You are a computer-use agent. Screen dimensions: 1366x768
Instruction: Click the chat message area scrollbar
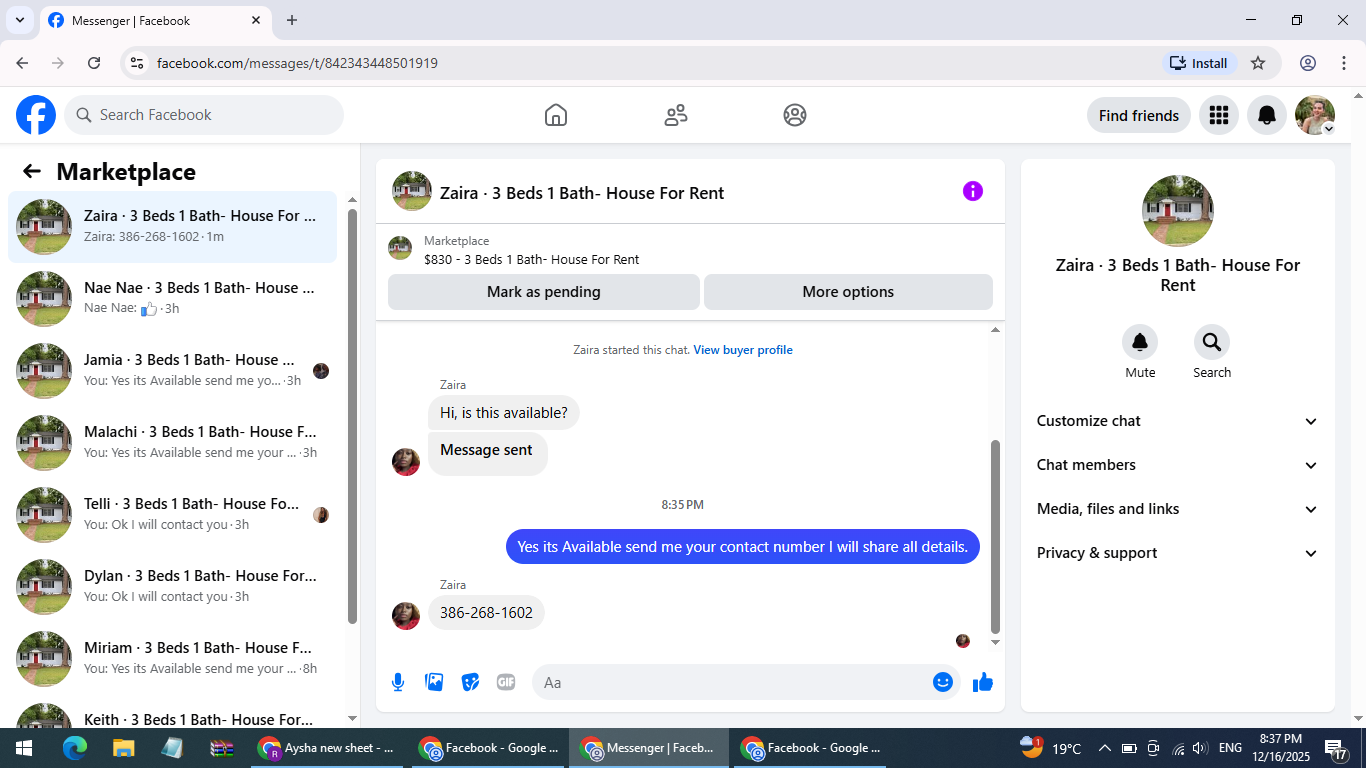(995, 536)
